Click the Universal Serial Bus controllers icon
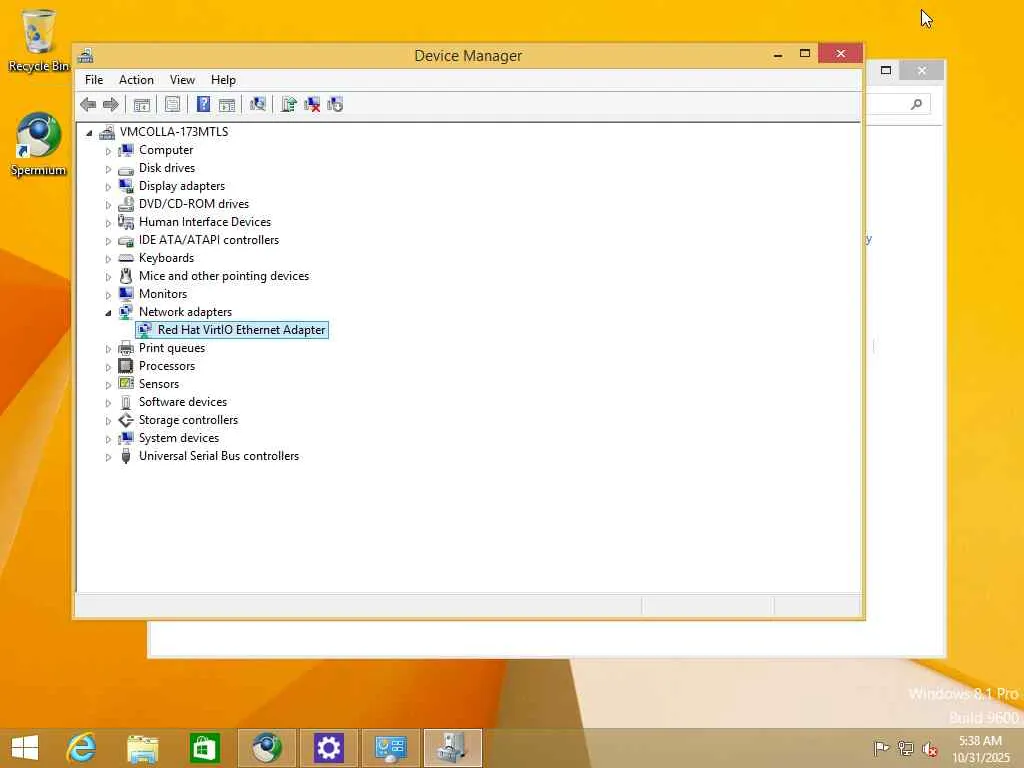The height and width of the screenshot is (768, 1024). point(126,456)
